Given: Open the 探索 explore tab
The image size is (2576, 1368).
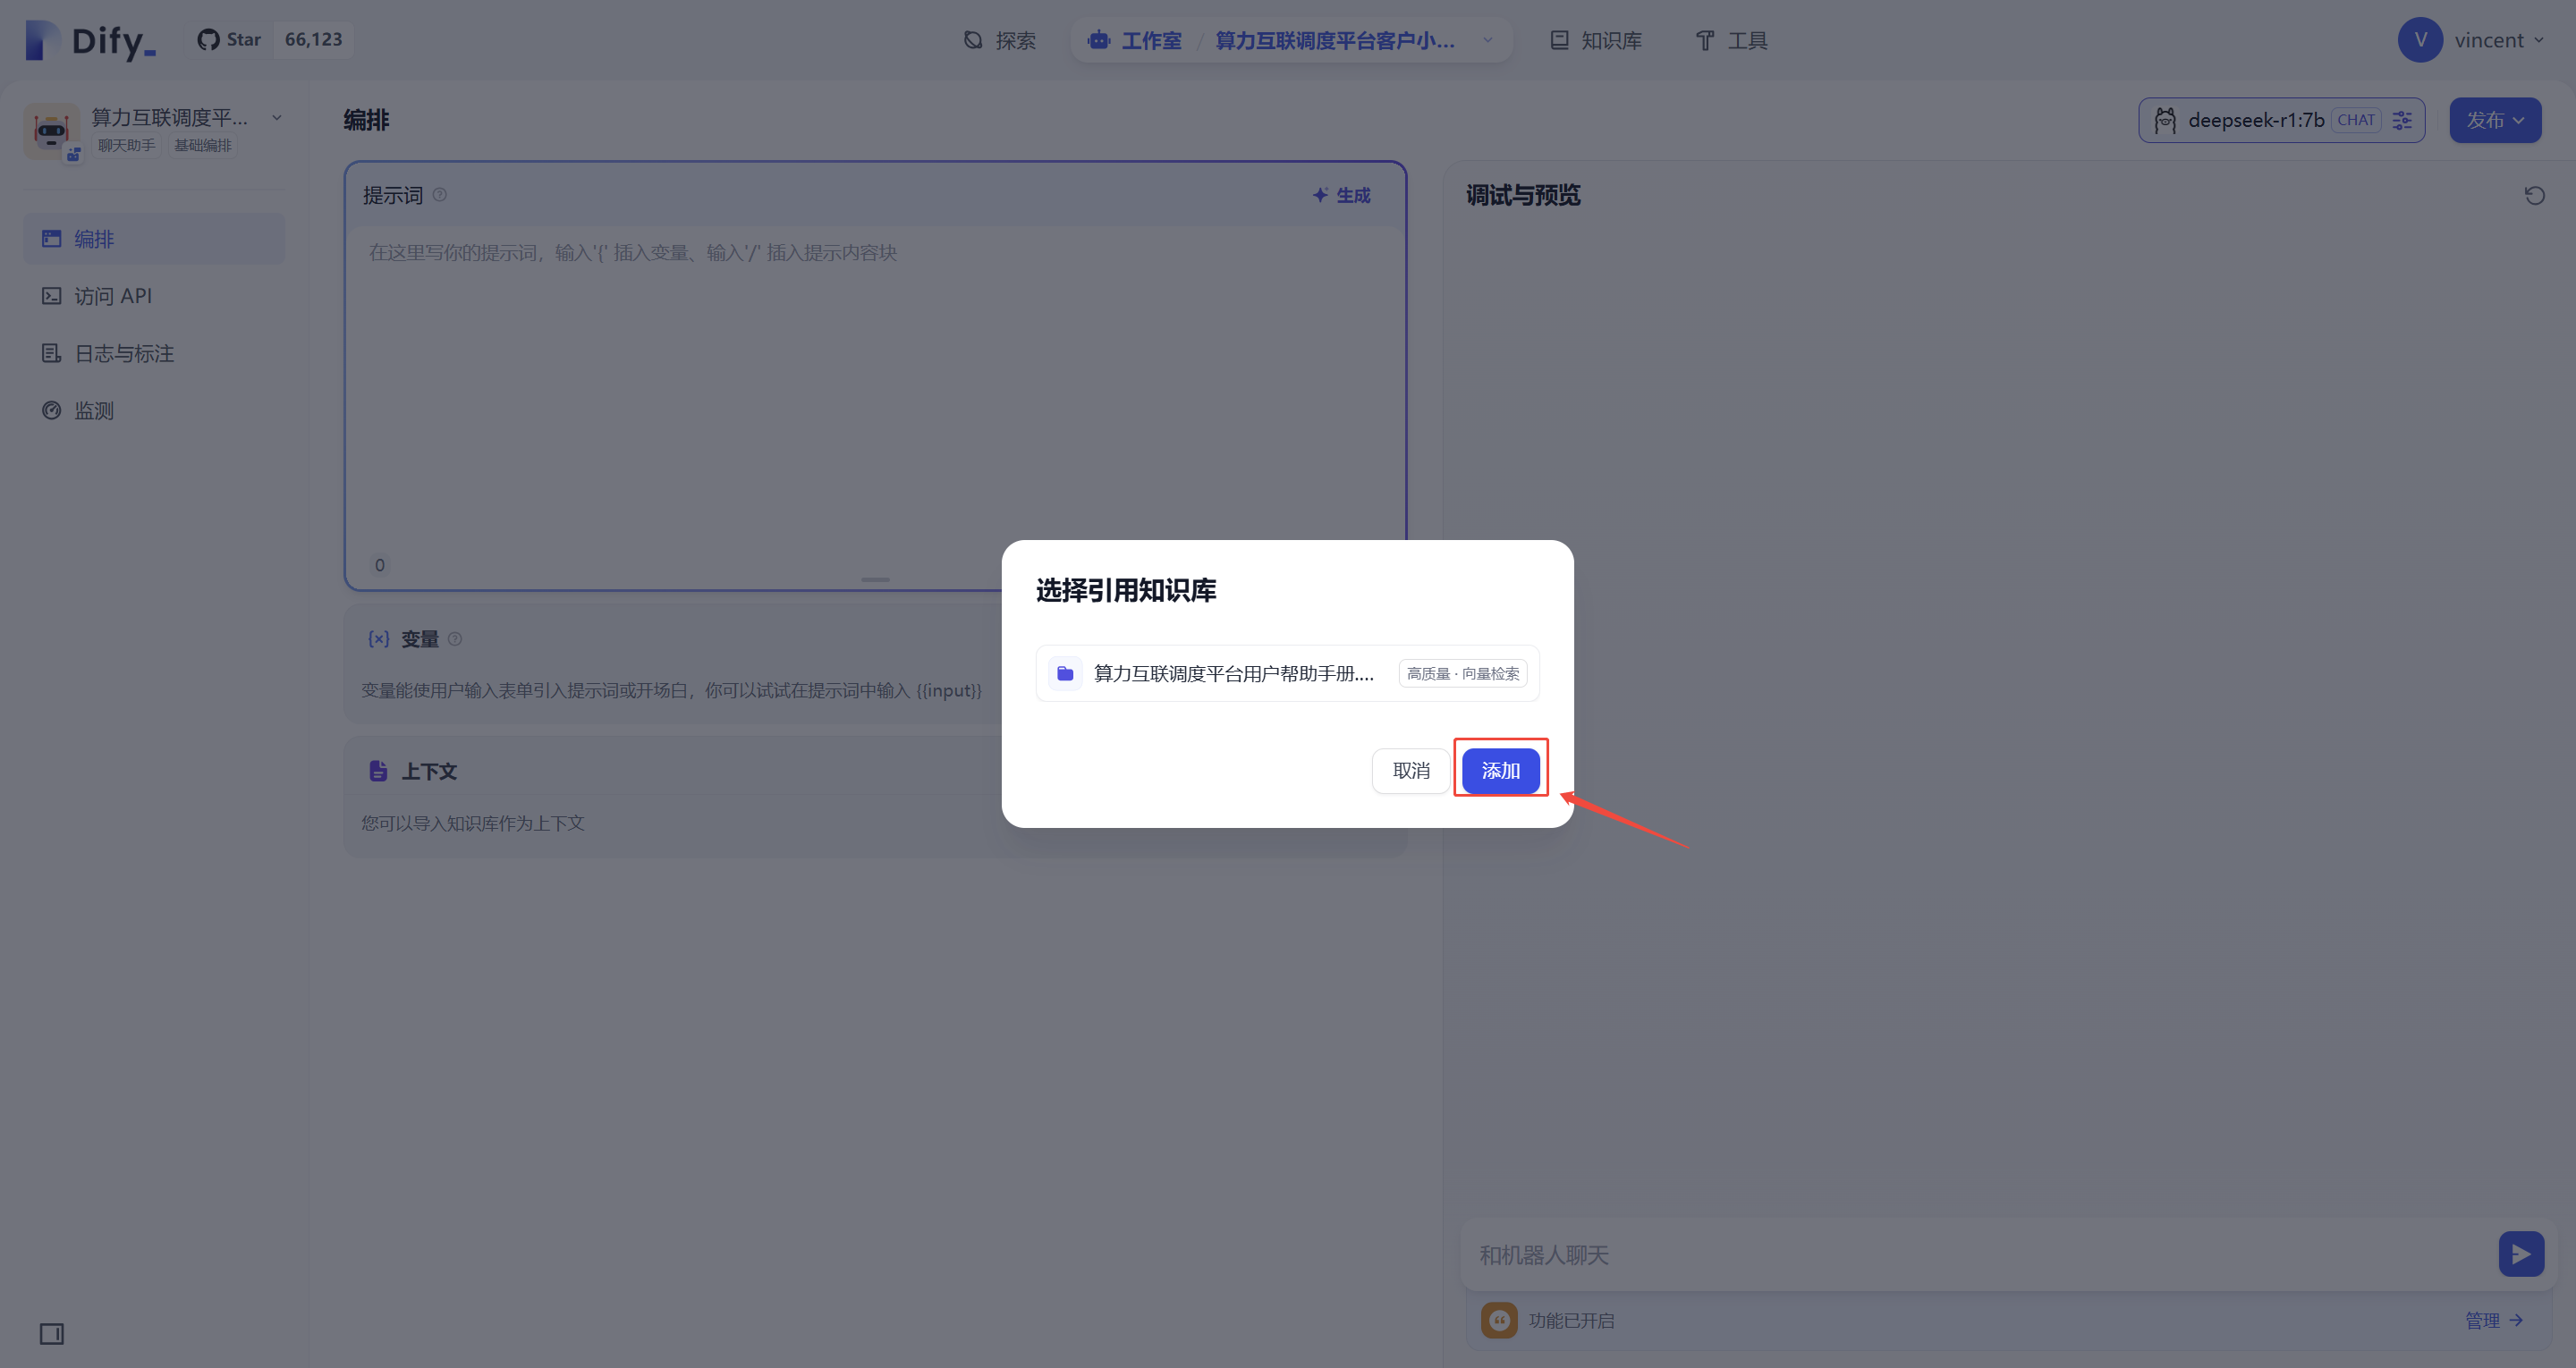Looking at the screenshot, I should click(999, 41).
